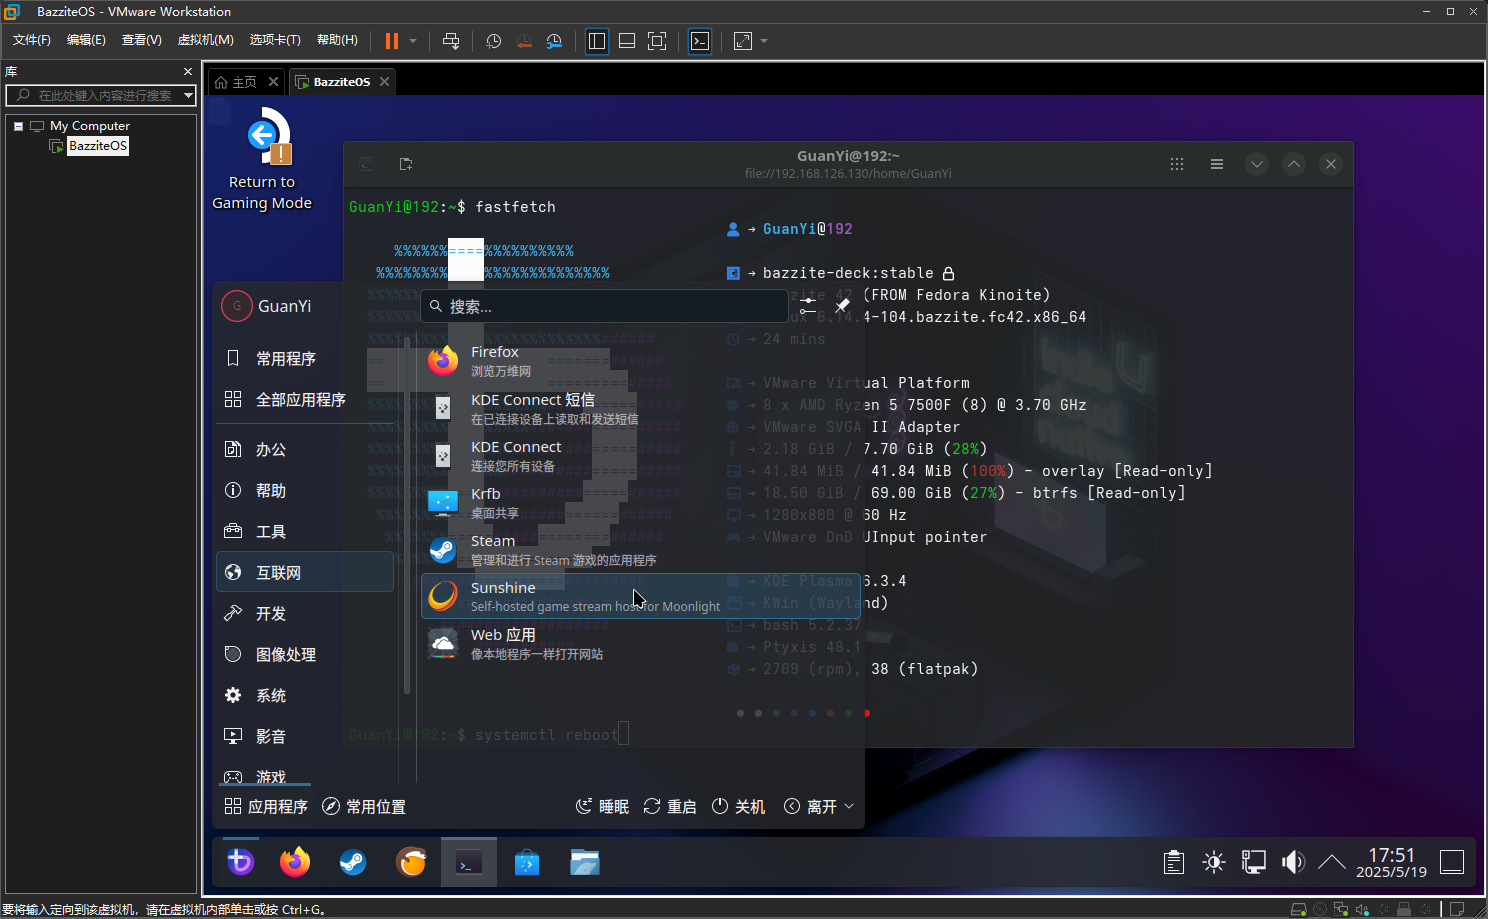Switch to VMware console view
Viewport: 1488px width, 919px height.
[x=700, y=41]
